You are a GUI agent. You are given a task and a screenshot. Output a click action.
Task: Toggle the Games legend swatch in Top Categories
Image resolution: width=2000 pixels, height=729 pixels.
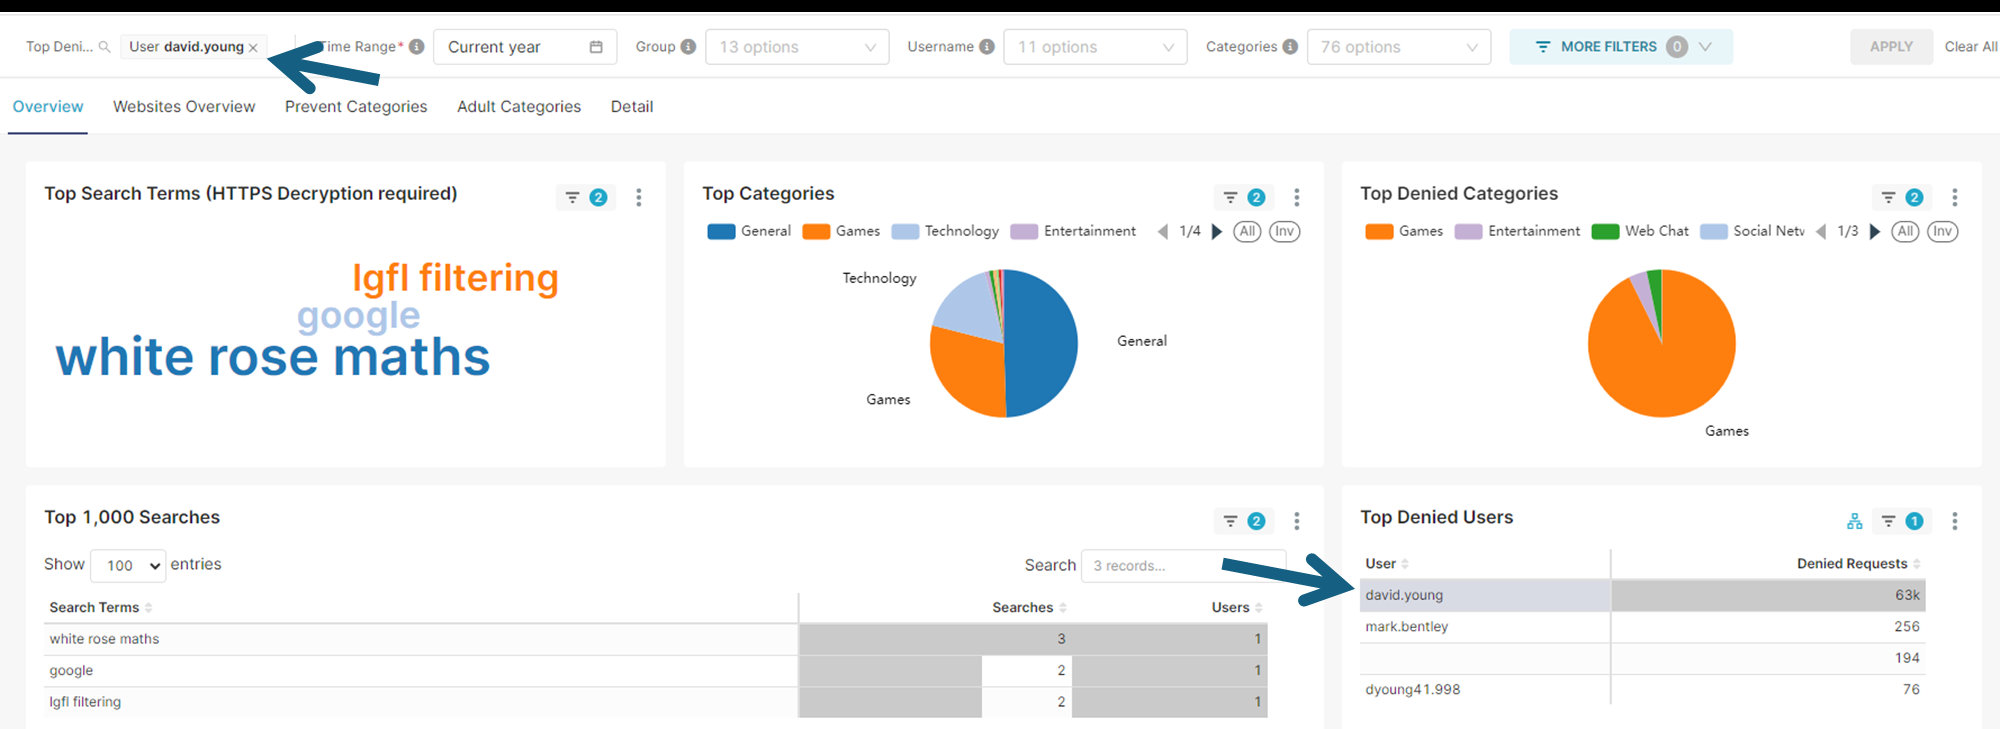816,232
